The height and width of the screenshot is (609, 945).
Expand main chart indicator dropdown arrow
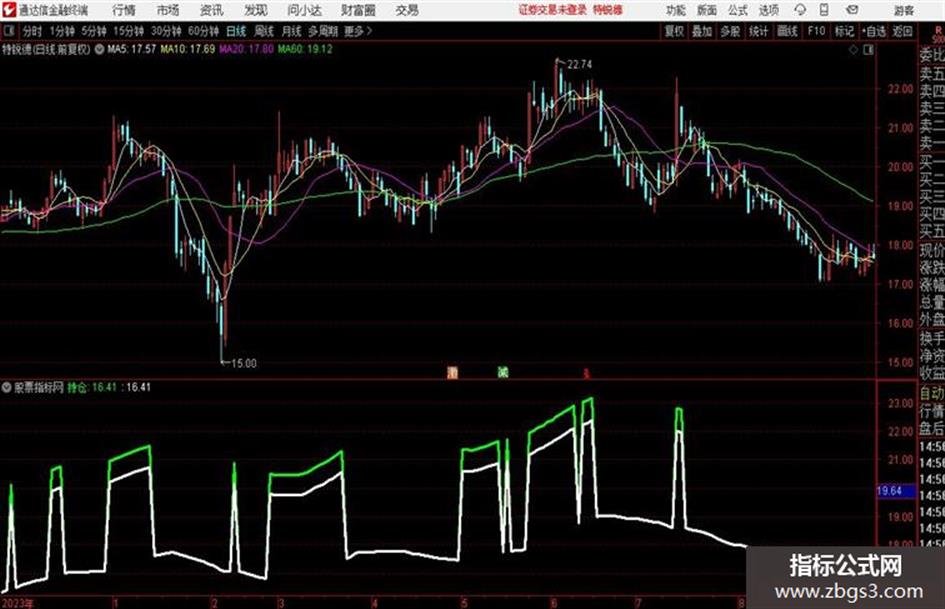click(x=99, y=49)
